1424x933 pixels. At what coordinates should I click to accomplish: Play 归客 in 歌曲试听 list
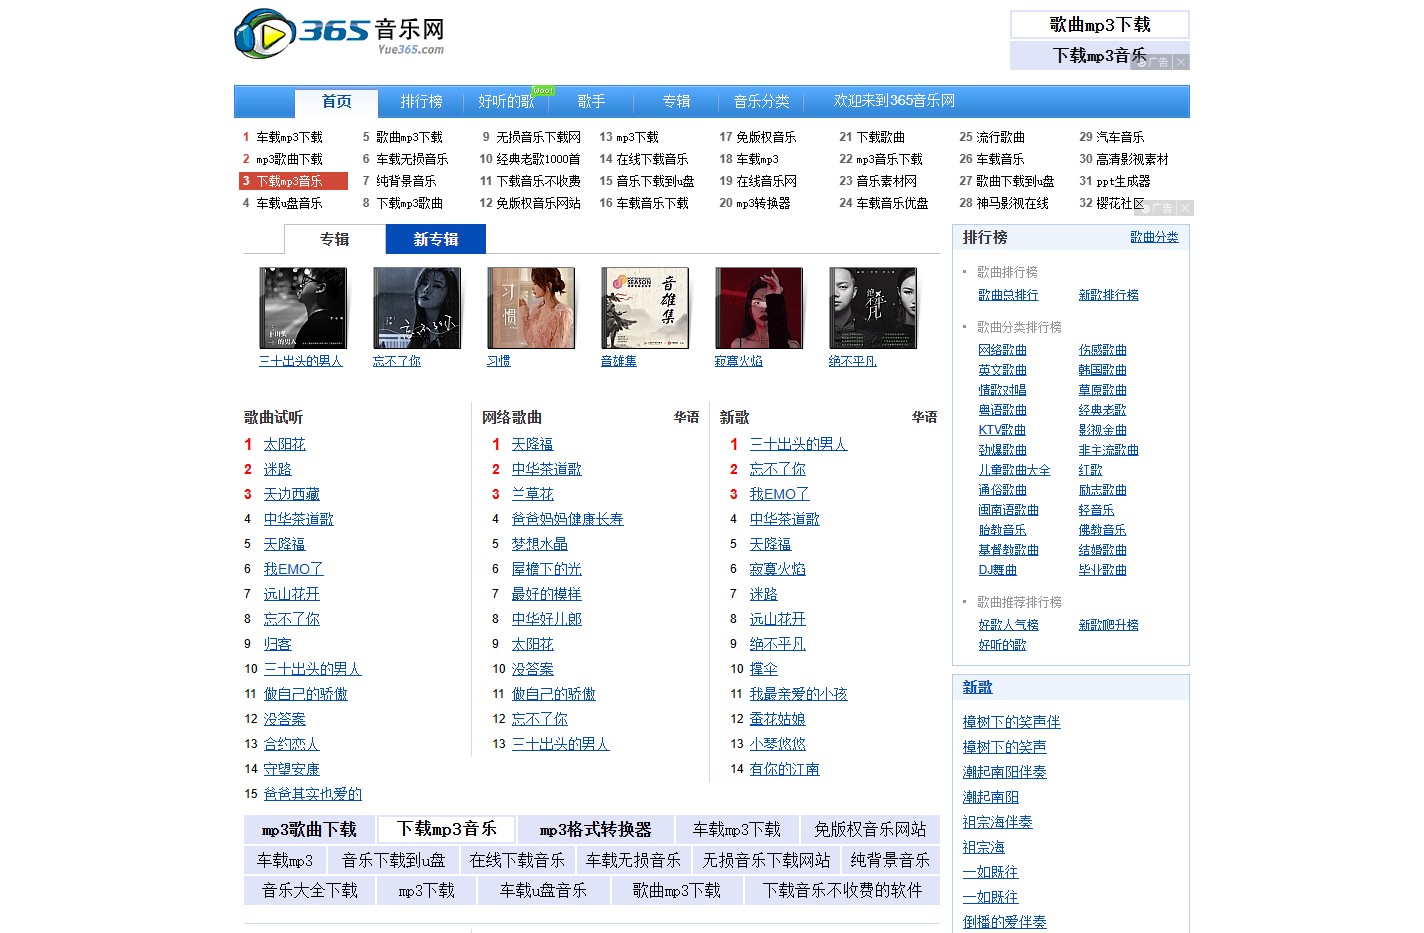pyautogui.click(x=277, y=644)
